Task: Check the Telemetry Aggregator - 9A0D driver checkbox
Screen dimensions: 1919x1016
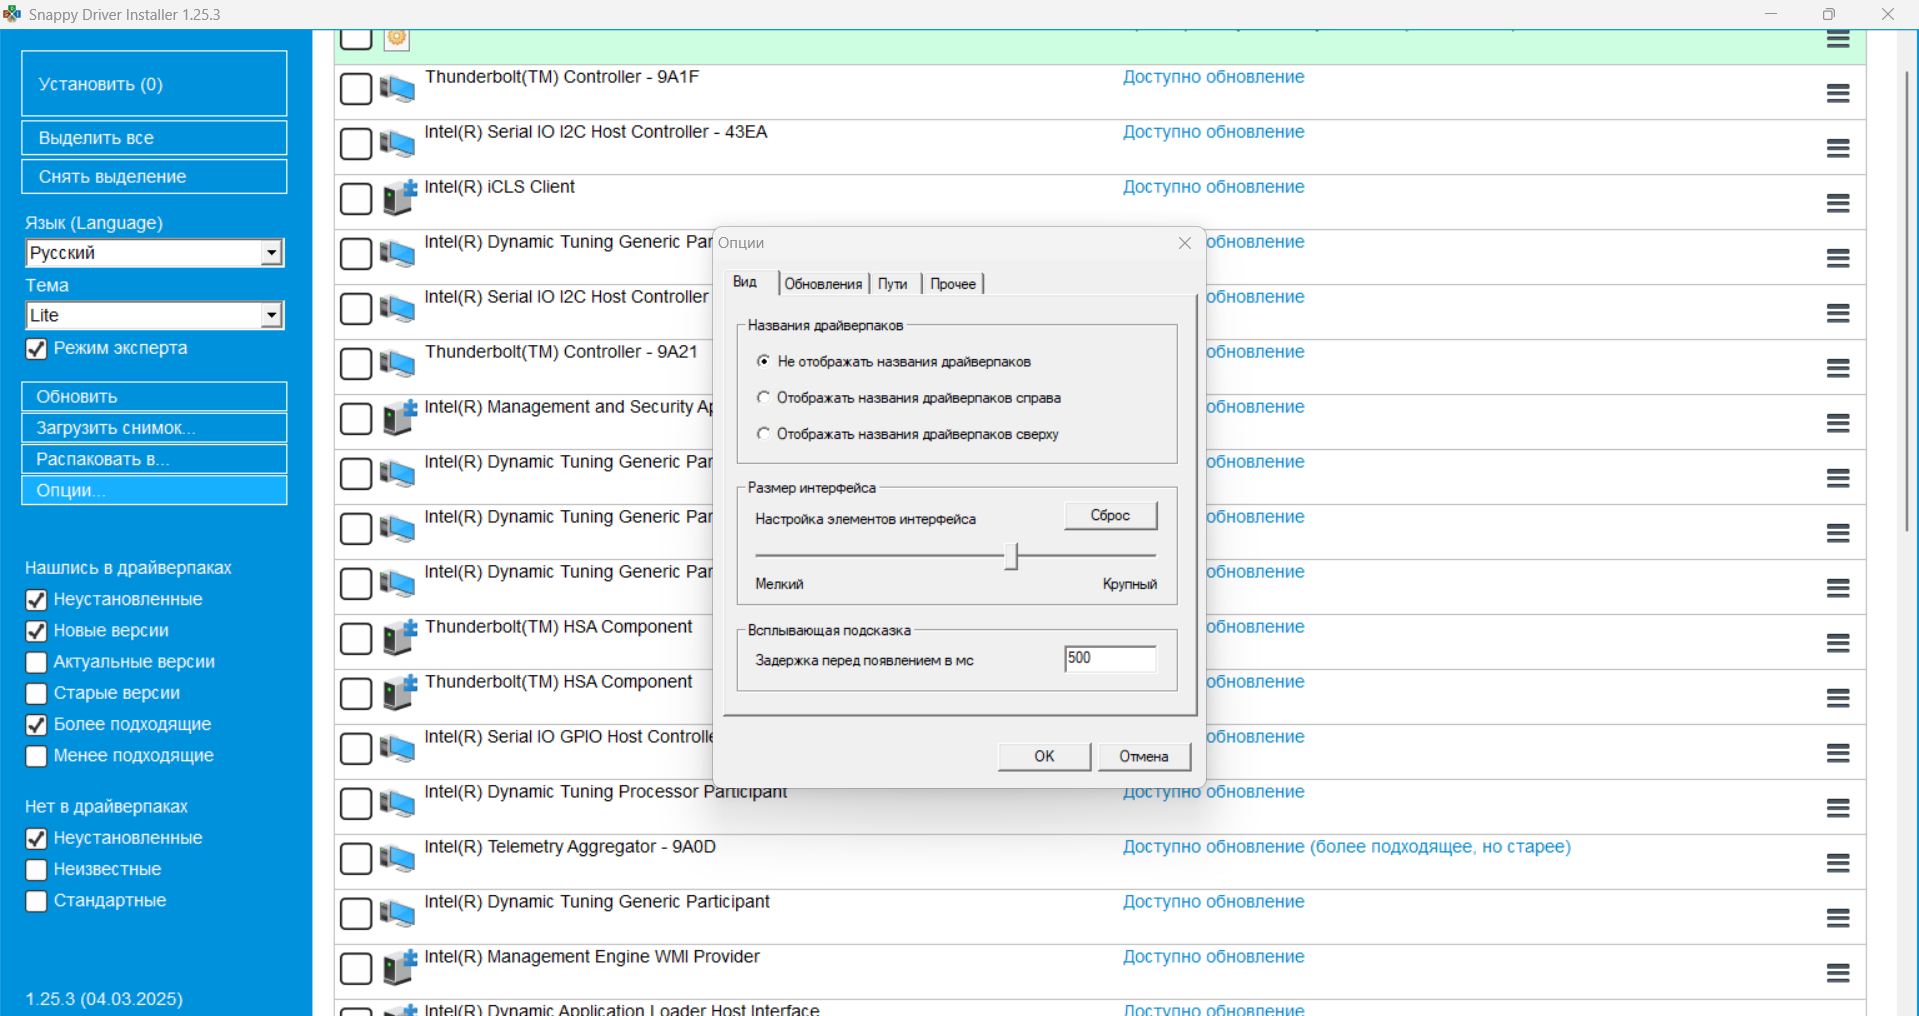Action: [356, 859]
